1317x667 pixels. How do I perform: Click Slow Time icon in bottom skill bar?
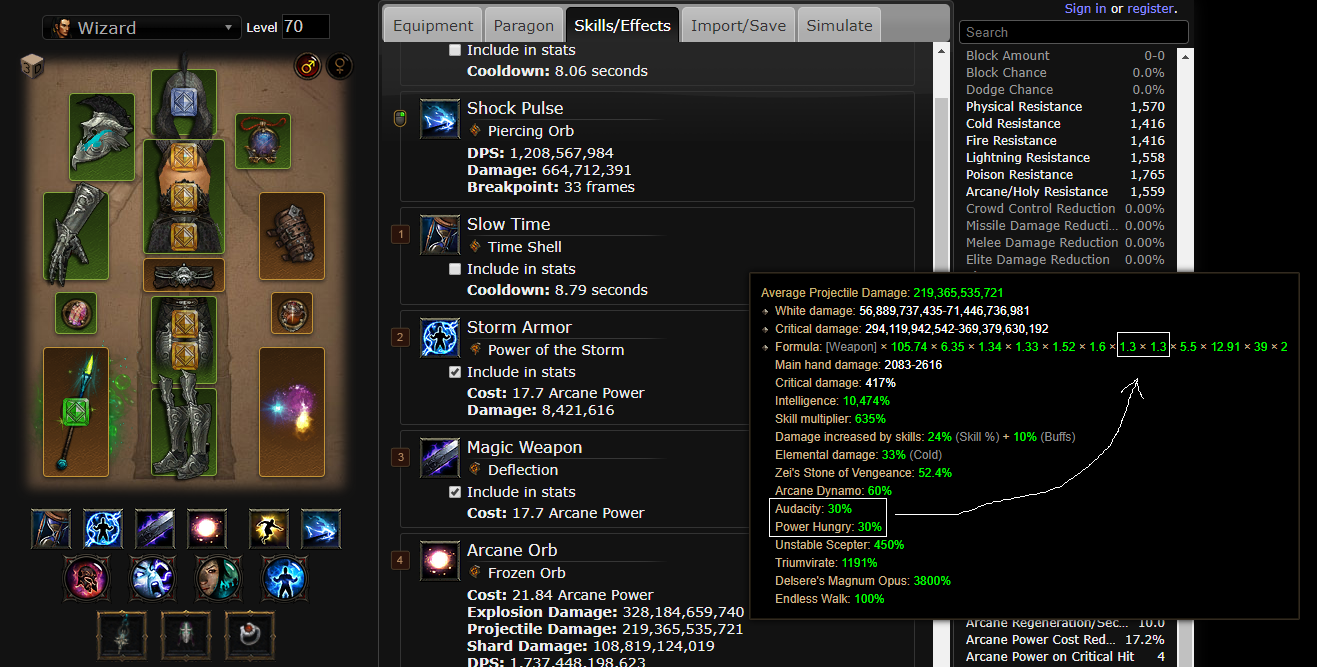click(51, 529)
